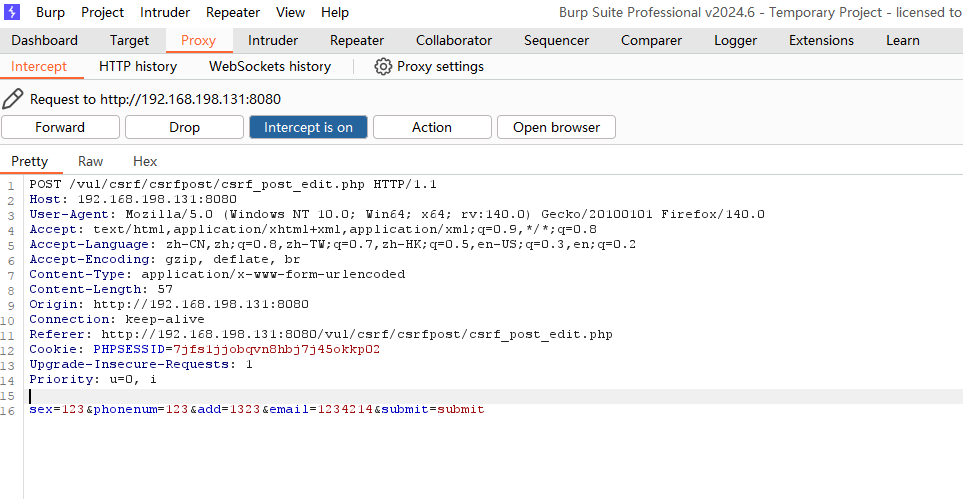Switch to WebSockets history sub-tab
This screenshot has width=963, height=499.
click(270, 66)
